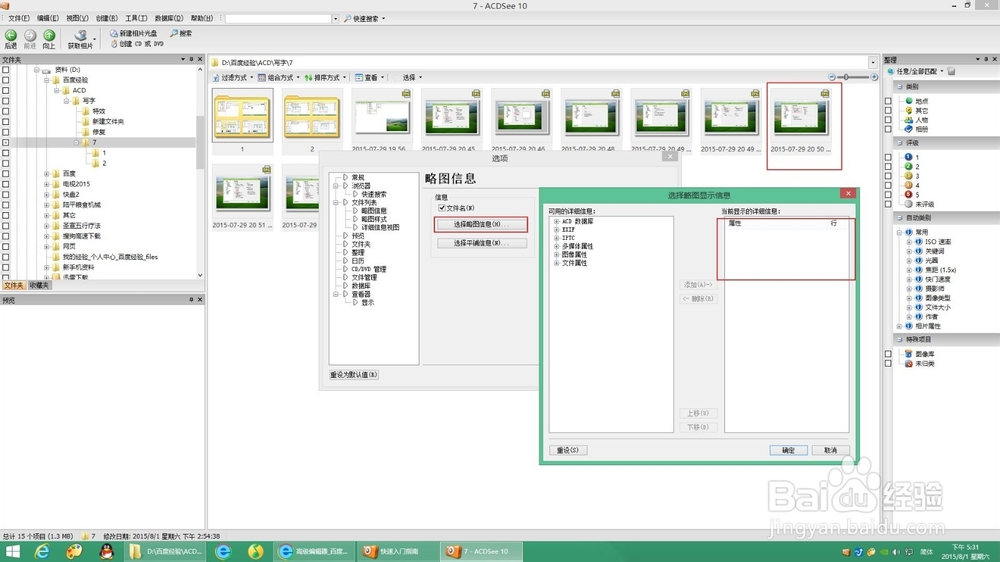Click 确定 in the thumbnail info dialog
The image size is (1000, 562).
pyautogui.click(x=788, y=450)
